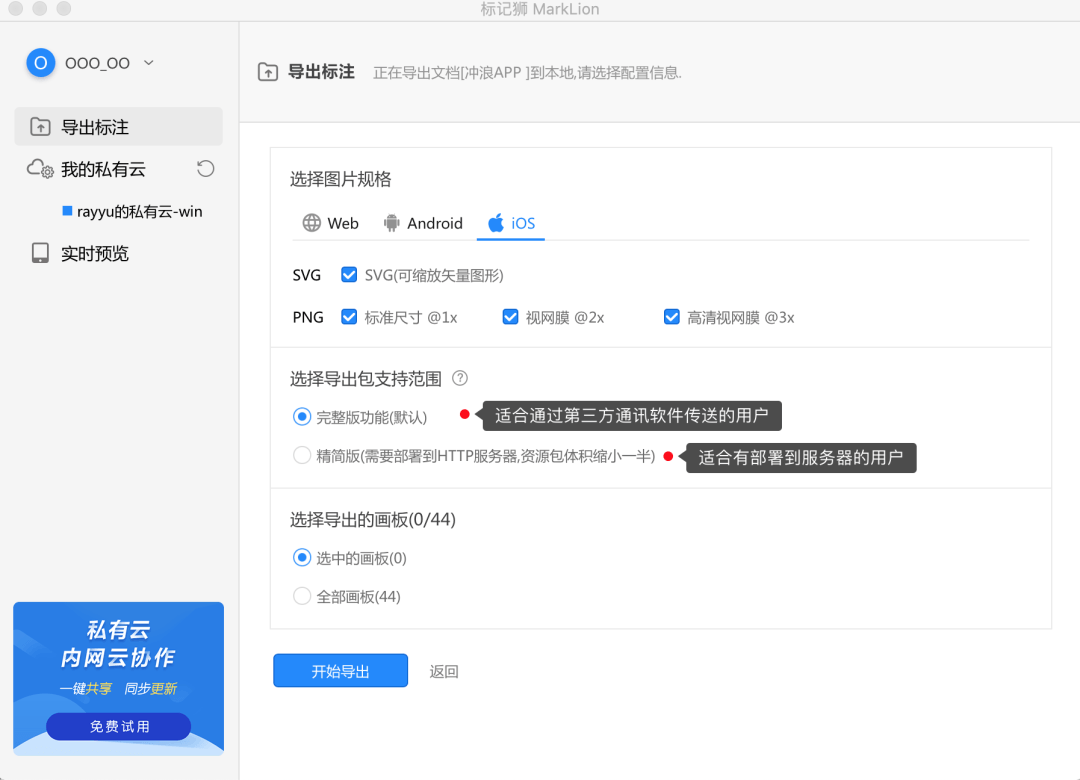Toggle the 视网膜 @2x checkbox
1080x780 pixels.
510,317
